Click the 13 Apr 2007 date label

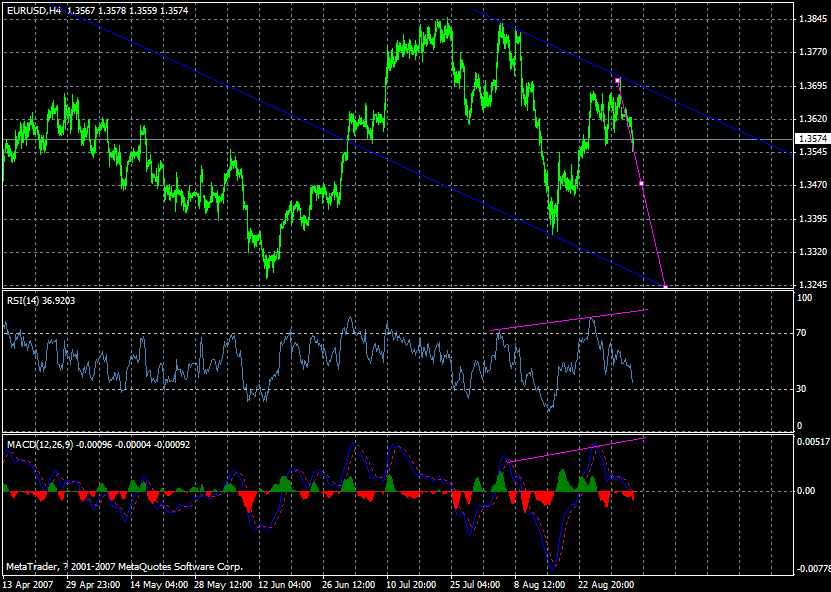[x=29, y=584]
